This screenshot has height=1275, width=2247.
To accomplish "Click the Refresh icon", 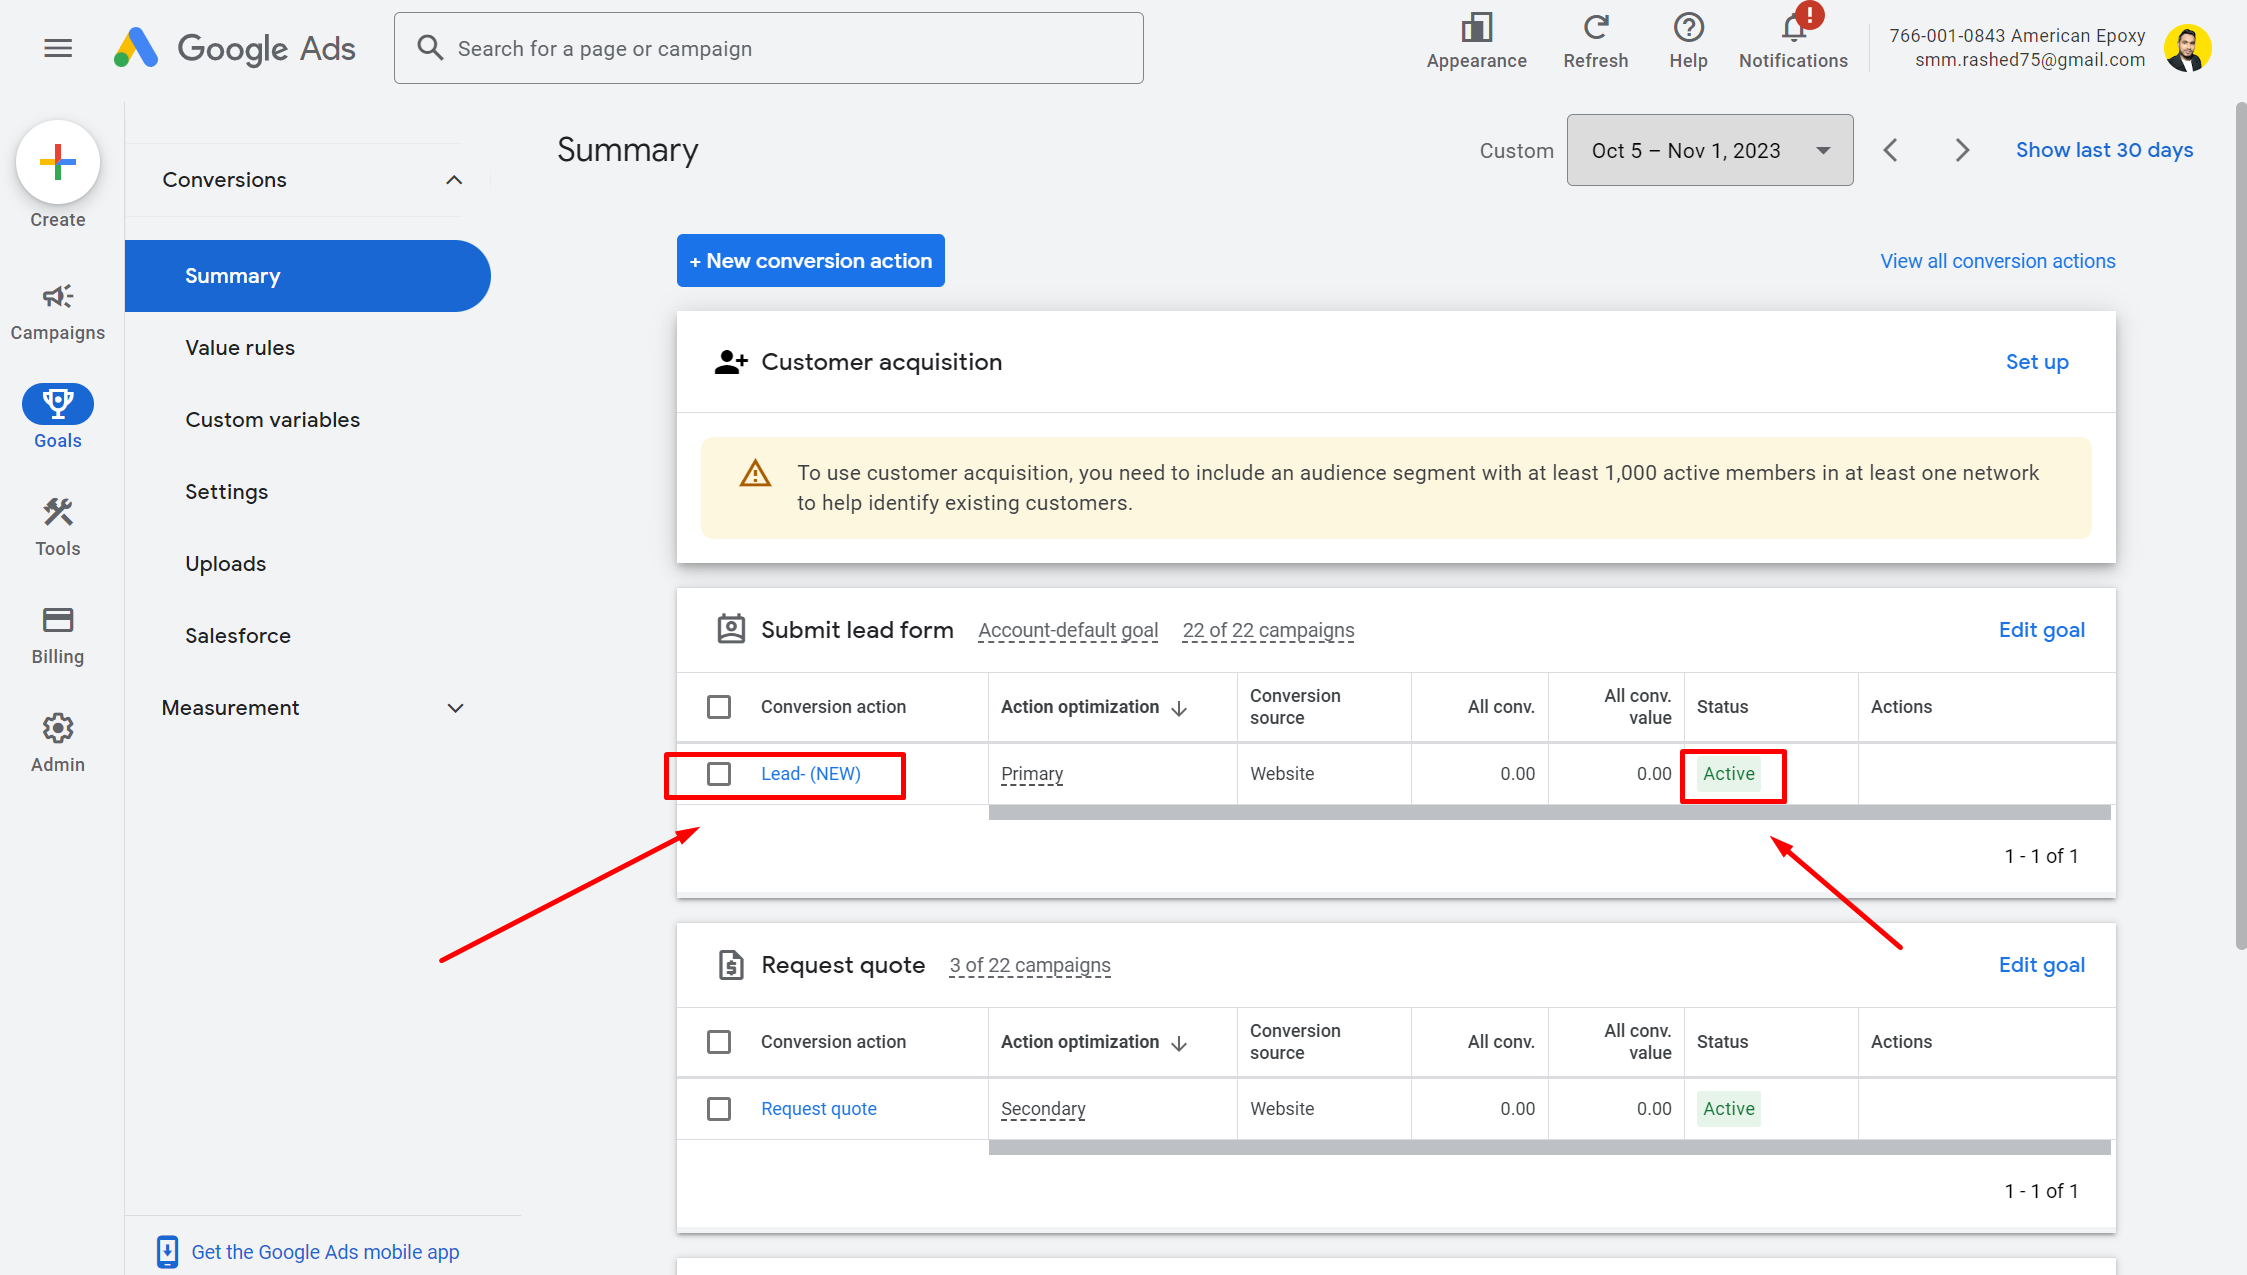I will pyautogui.click(x=1595, y=28).
